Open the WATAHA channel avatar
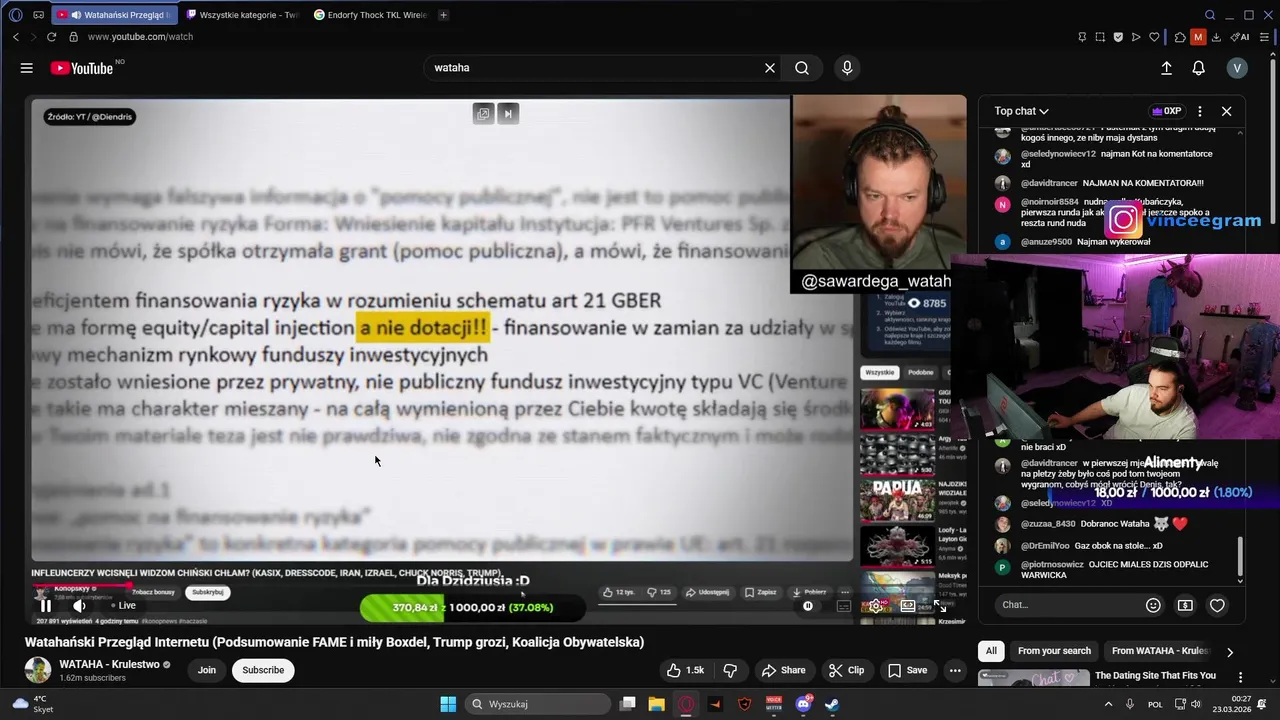 [38, 670]
